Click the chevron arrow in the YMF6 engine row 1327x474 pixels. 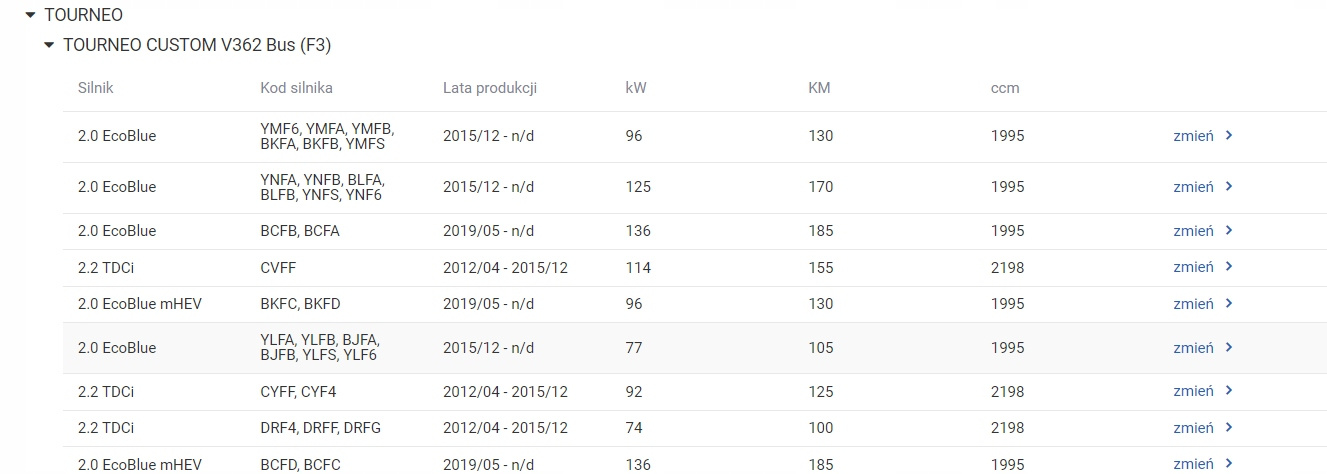pos(1229,136)
